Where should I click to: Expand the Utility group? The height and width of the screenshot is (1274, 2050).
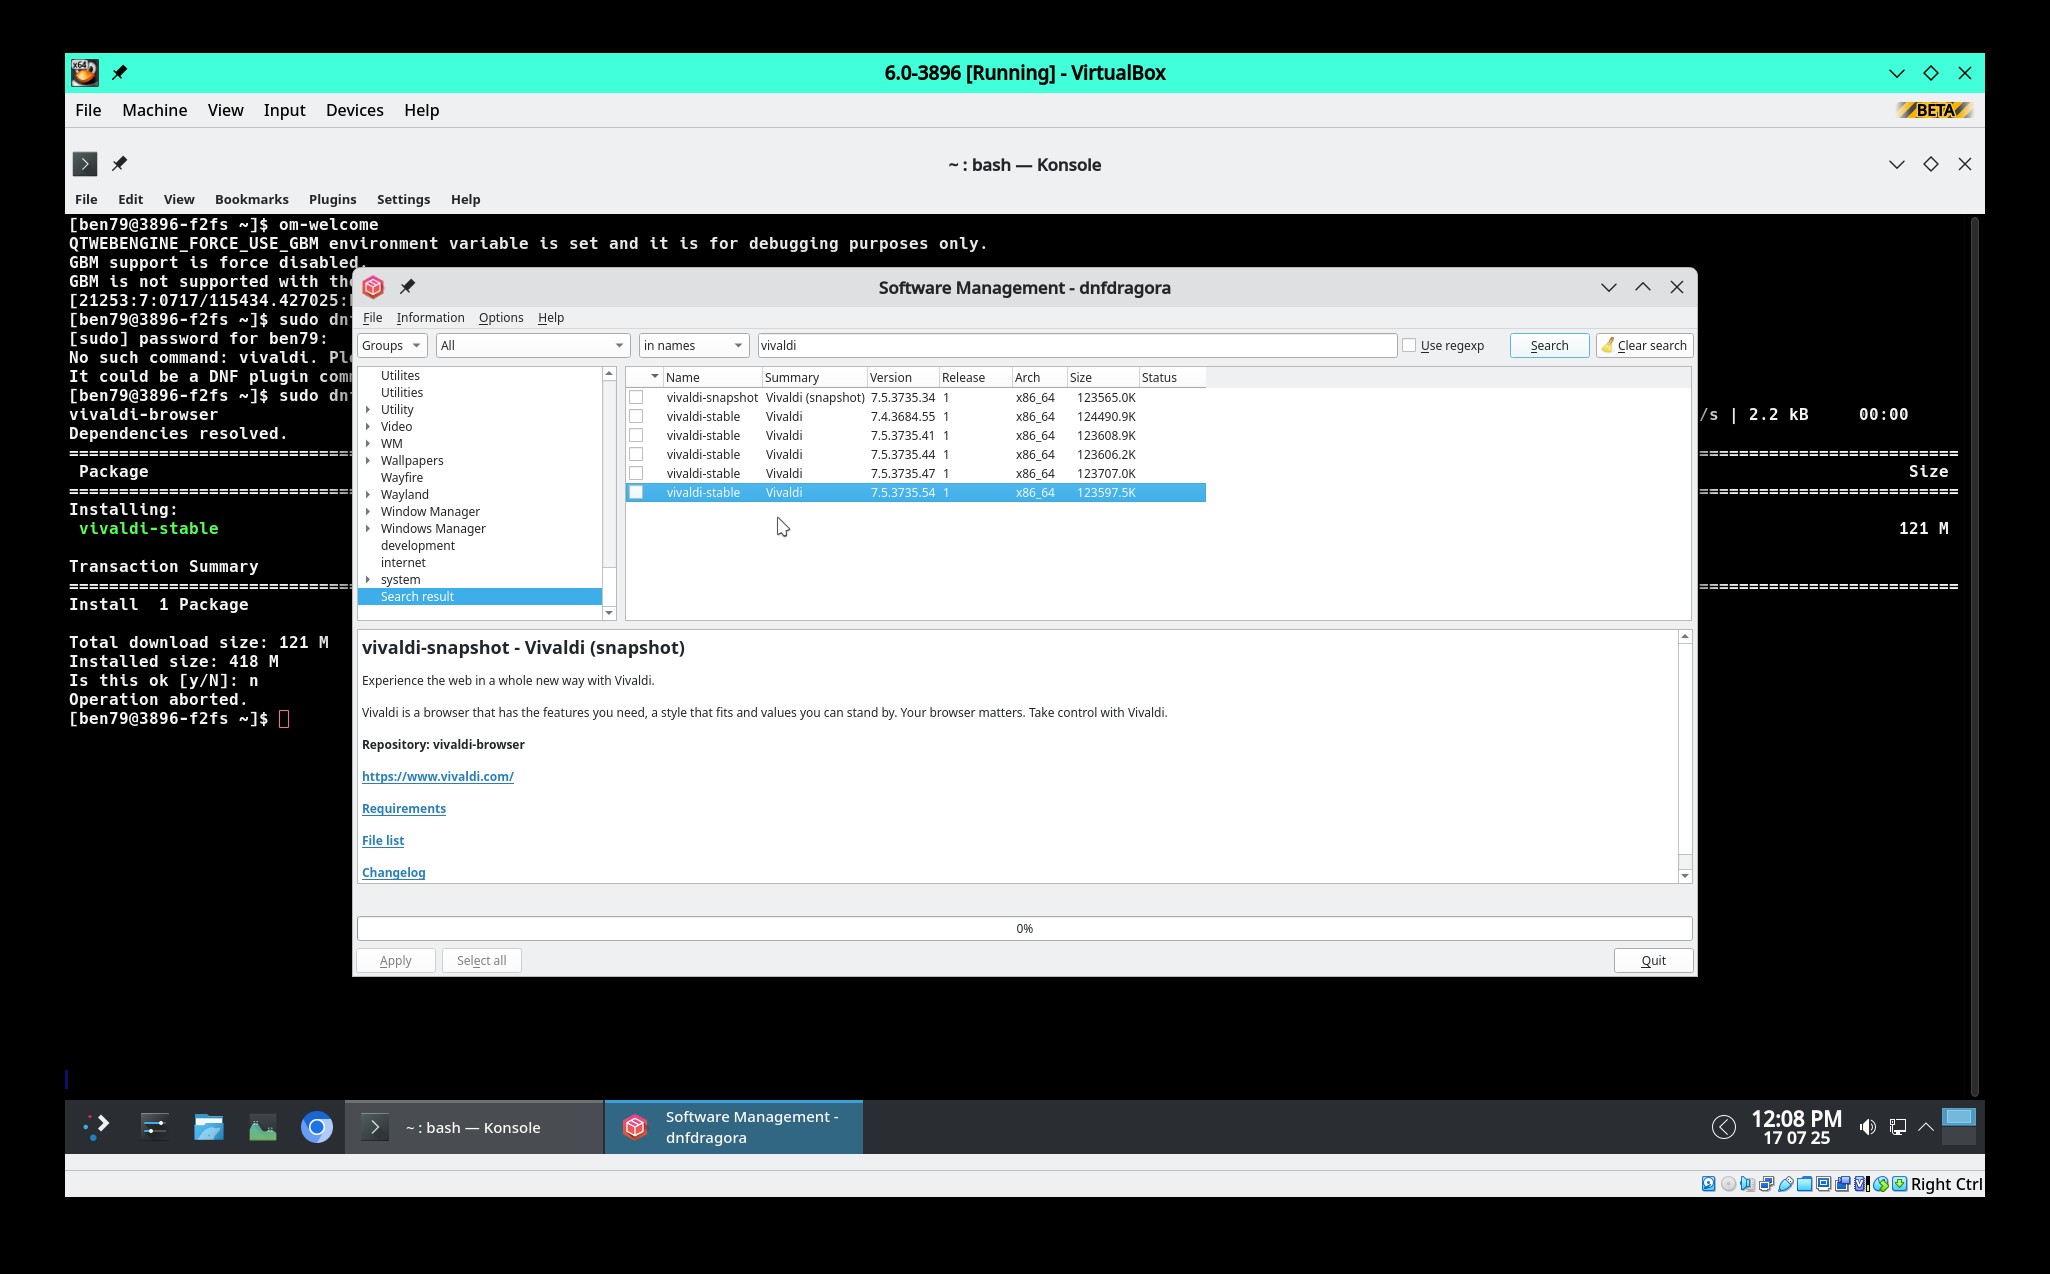coord(368,409)
